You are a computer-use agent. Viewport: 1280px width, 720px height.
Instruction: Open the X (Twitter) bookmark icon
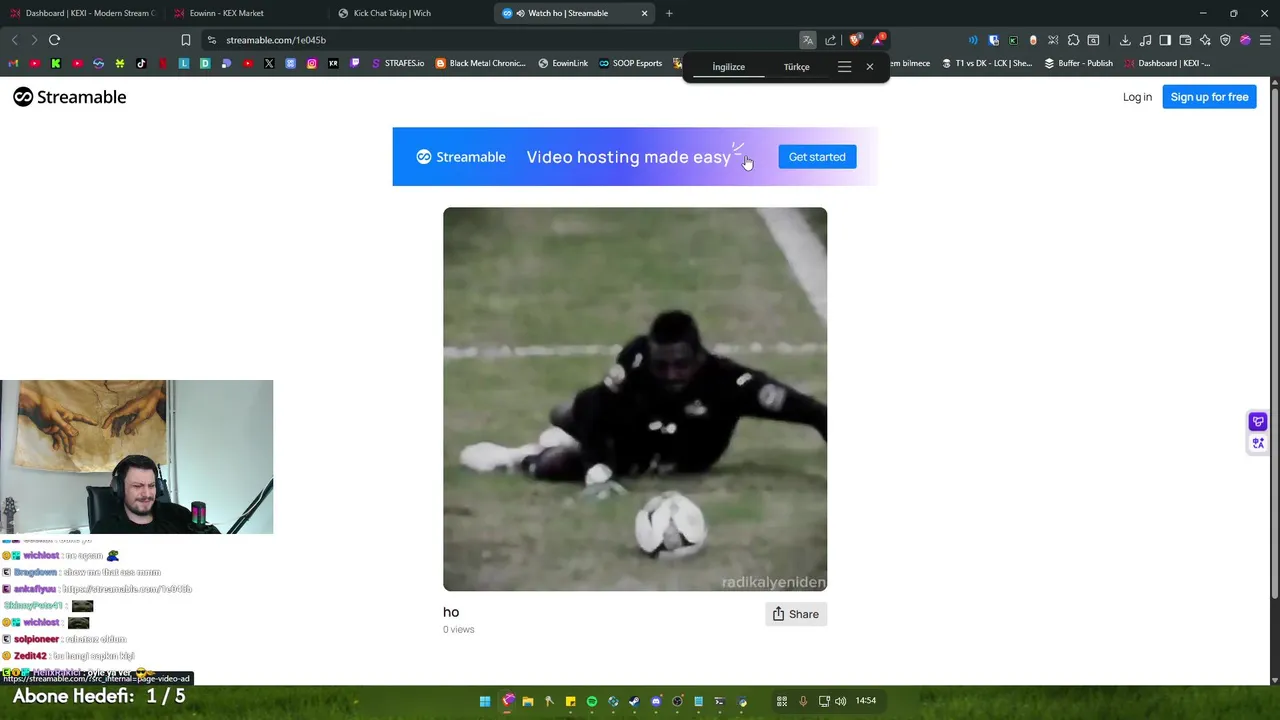coord(269,63)
